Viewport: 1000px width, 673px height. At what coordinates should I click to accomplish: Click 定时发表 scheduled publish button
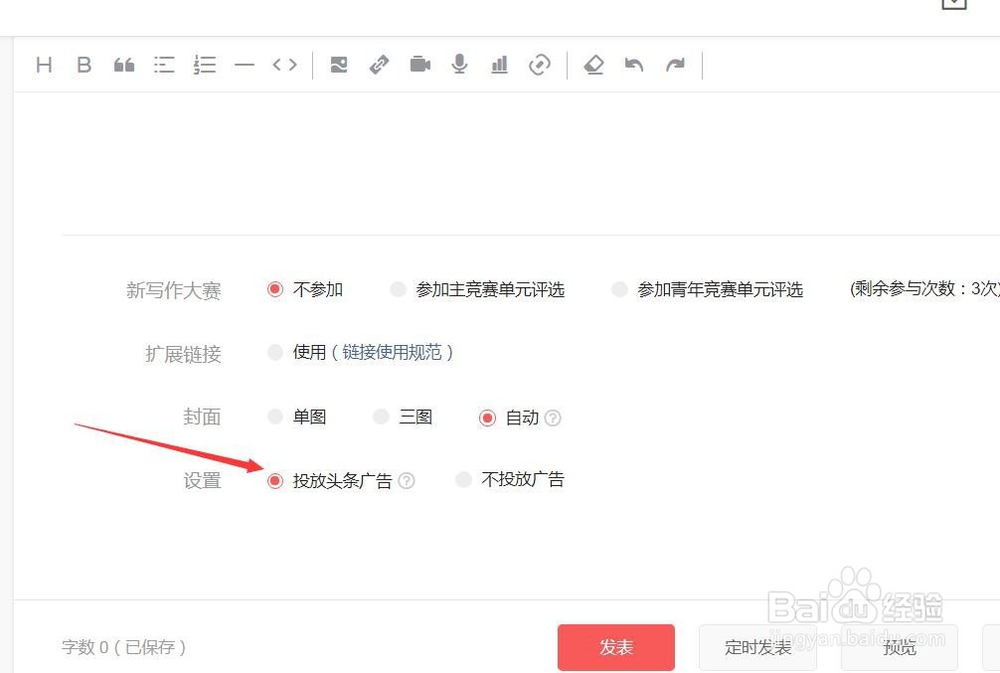pos(758,647)
